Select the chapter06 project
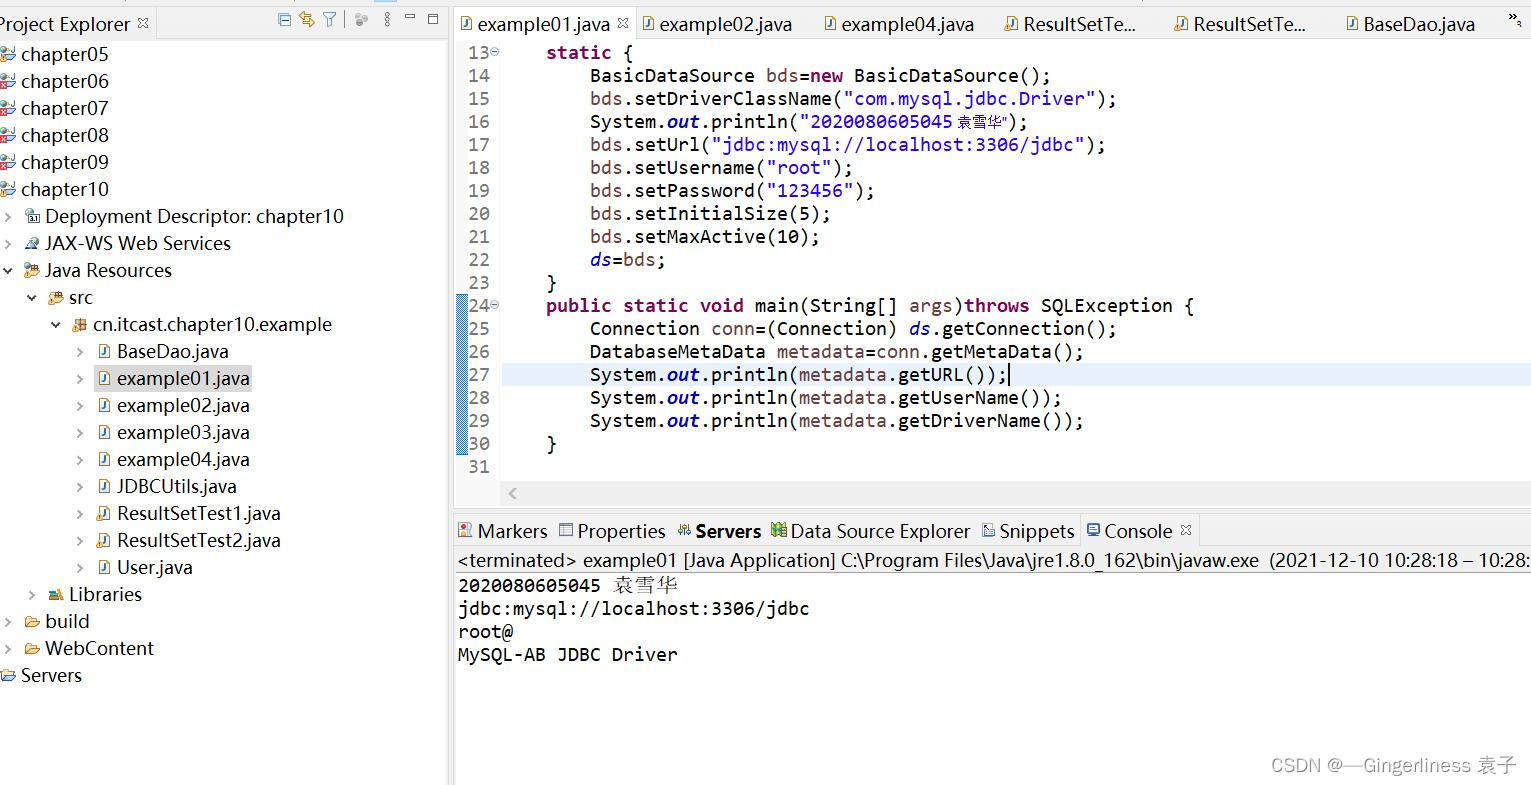The image size is (1531, 785). click(64, 81)
